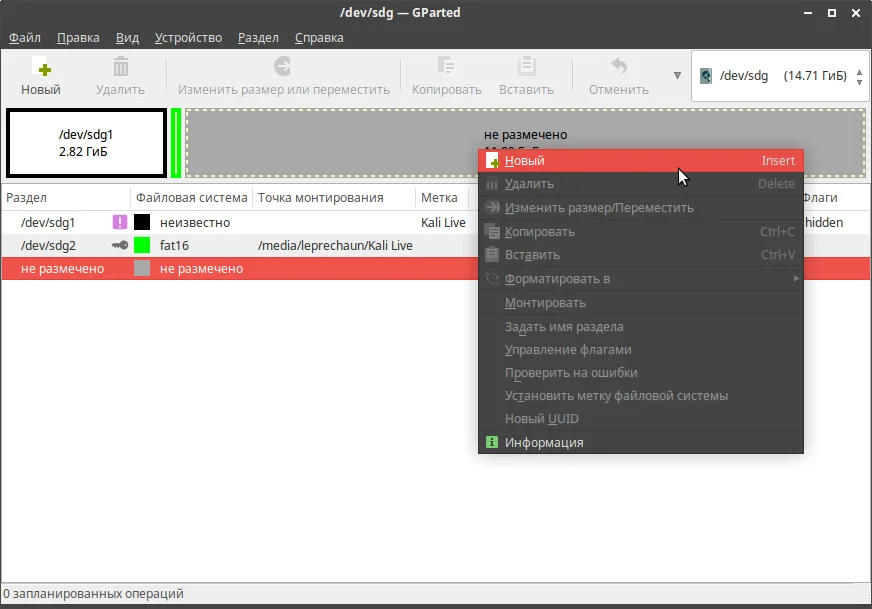872x609 pixels.
Task: Open the Раздел menu in menu bar
Action: click(x=258, y=38)
